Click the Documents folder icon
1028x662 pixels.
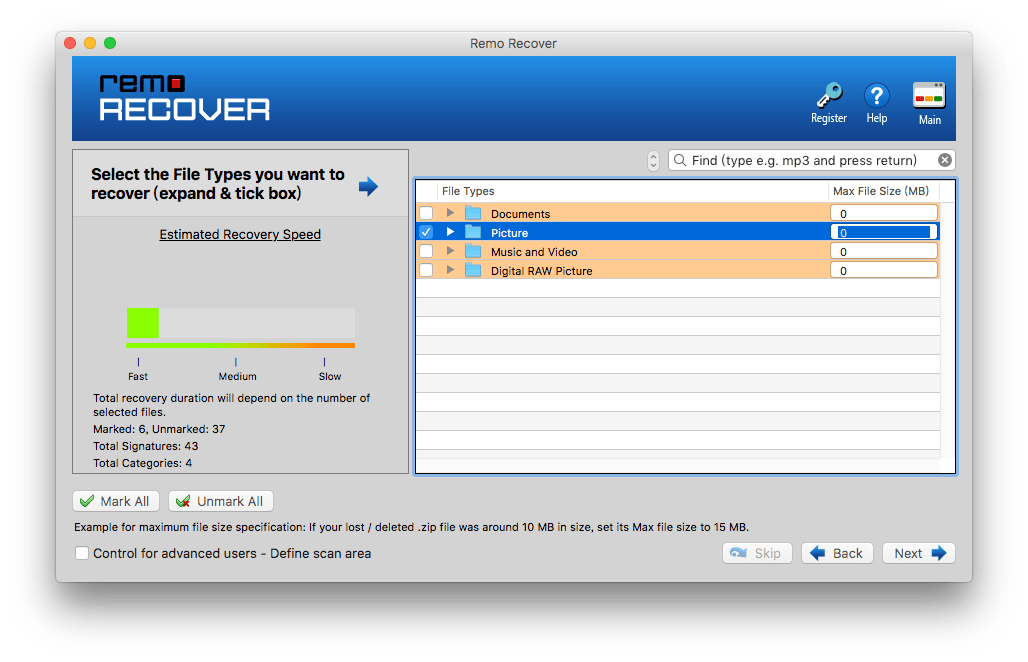tap(473, 214)
